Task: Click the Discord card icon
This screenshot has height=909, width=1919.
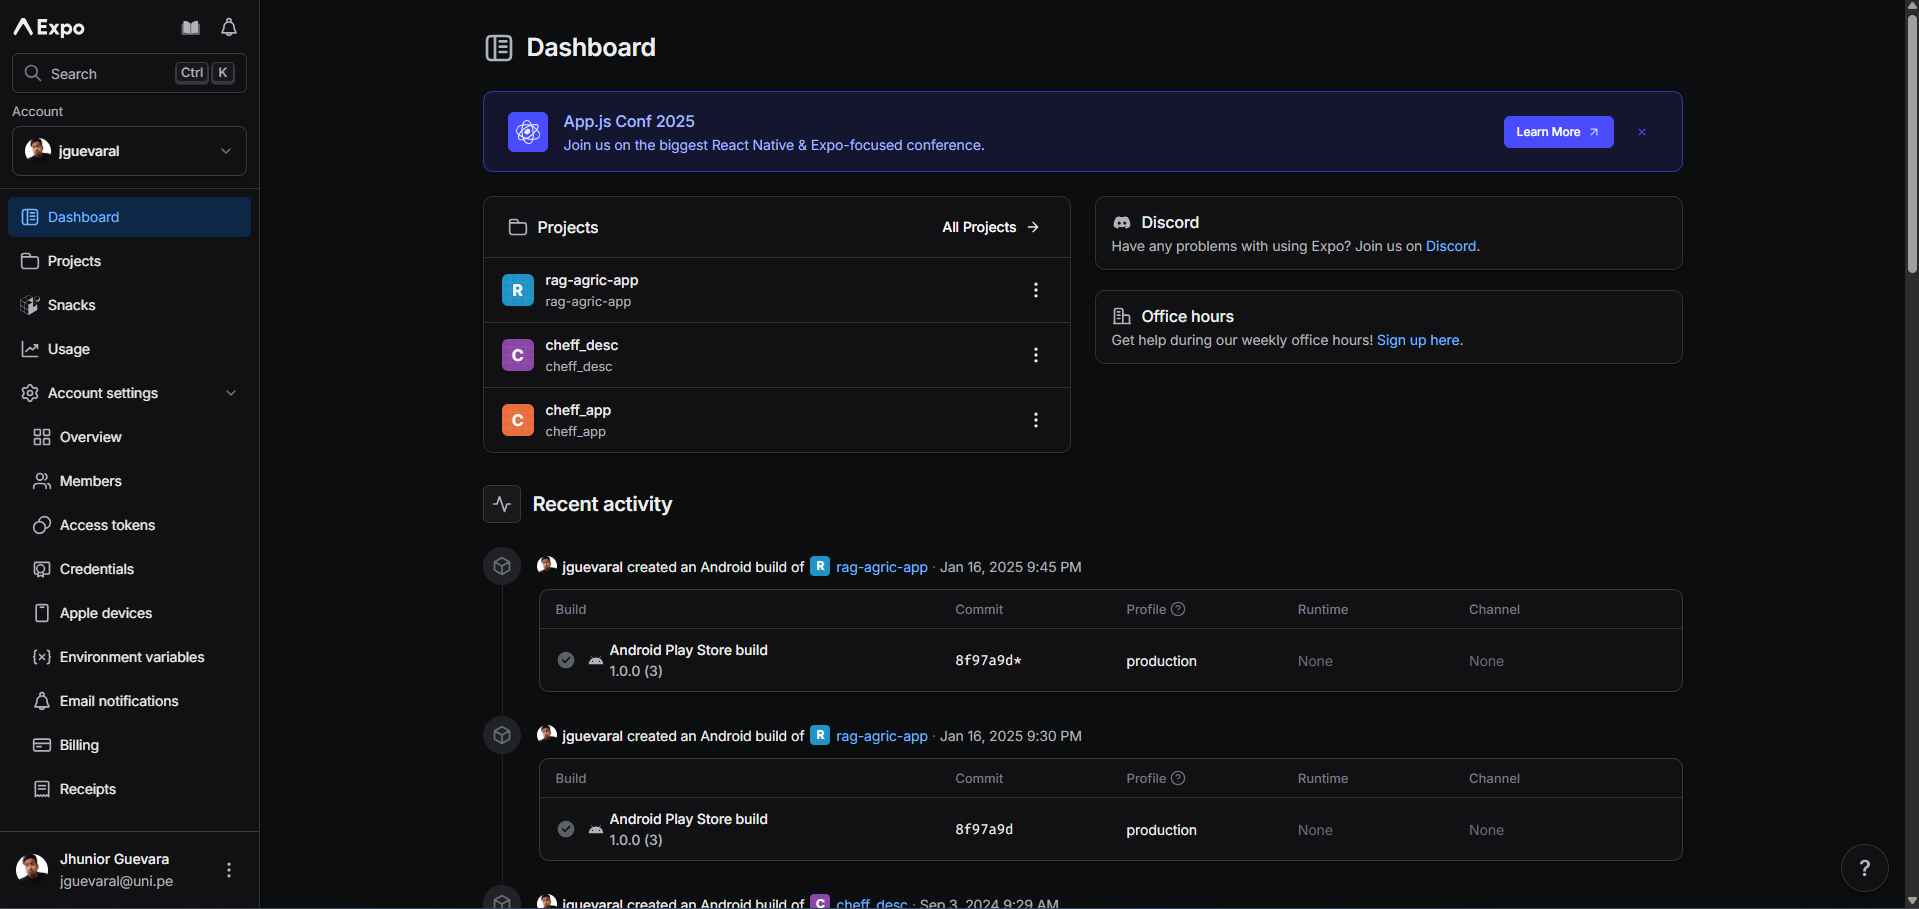Action: pos(1122,222)
